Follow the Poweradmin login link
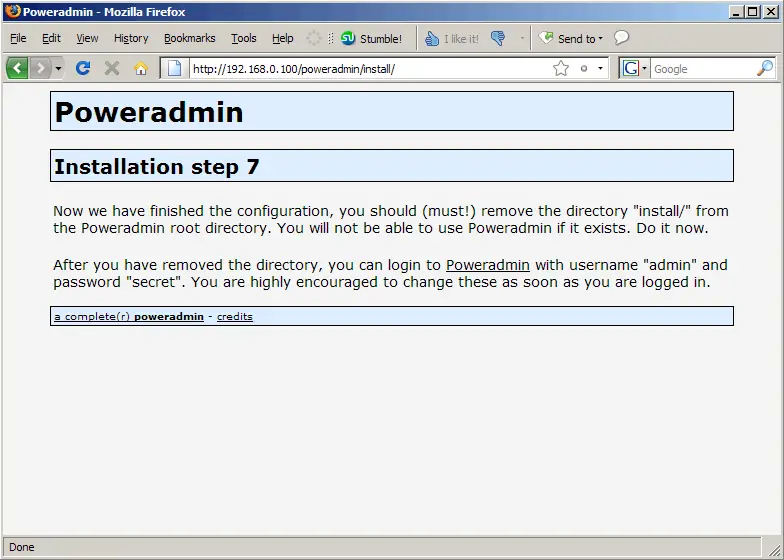 pyautogui.click(x=488, y=265)
